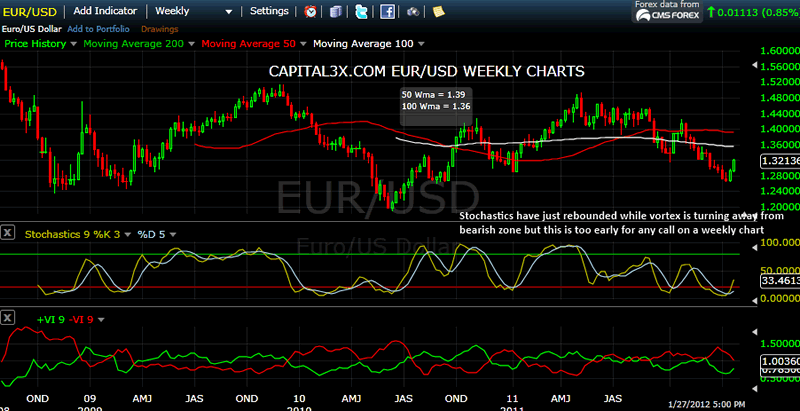800x411 pixels.
Task: Expand Moving Average 100 options arrow
Action: 421,44
